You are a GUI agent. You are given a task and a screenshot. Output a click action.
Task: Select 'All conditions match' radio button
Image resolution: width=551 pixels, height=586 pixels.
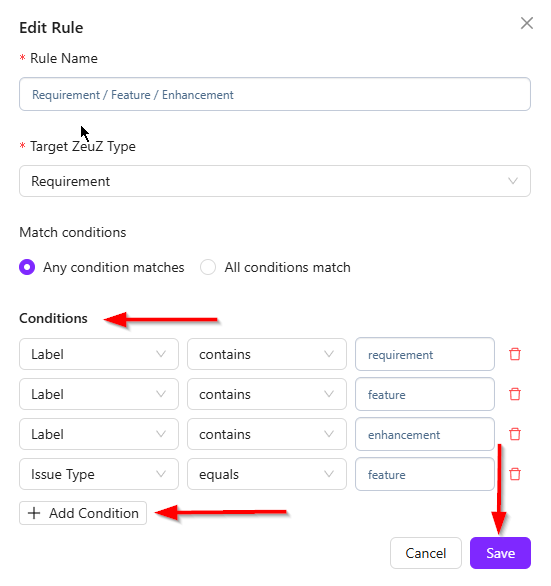click(x=208, y=267)
